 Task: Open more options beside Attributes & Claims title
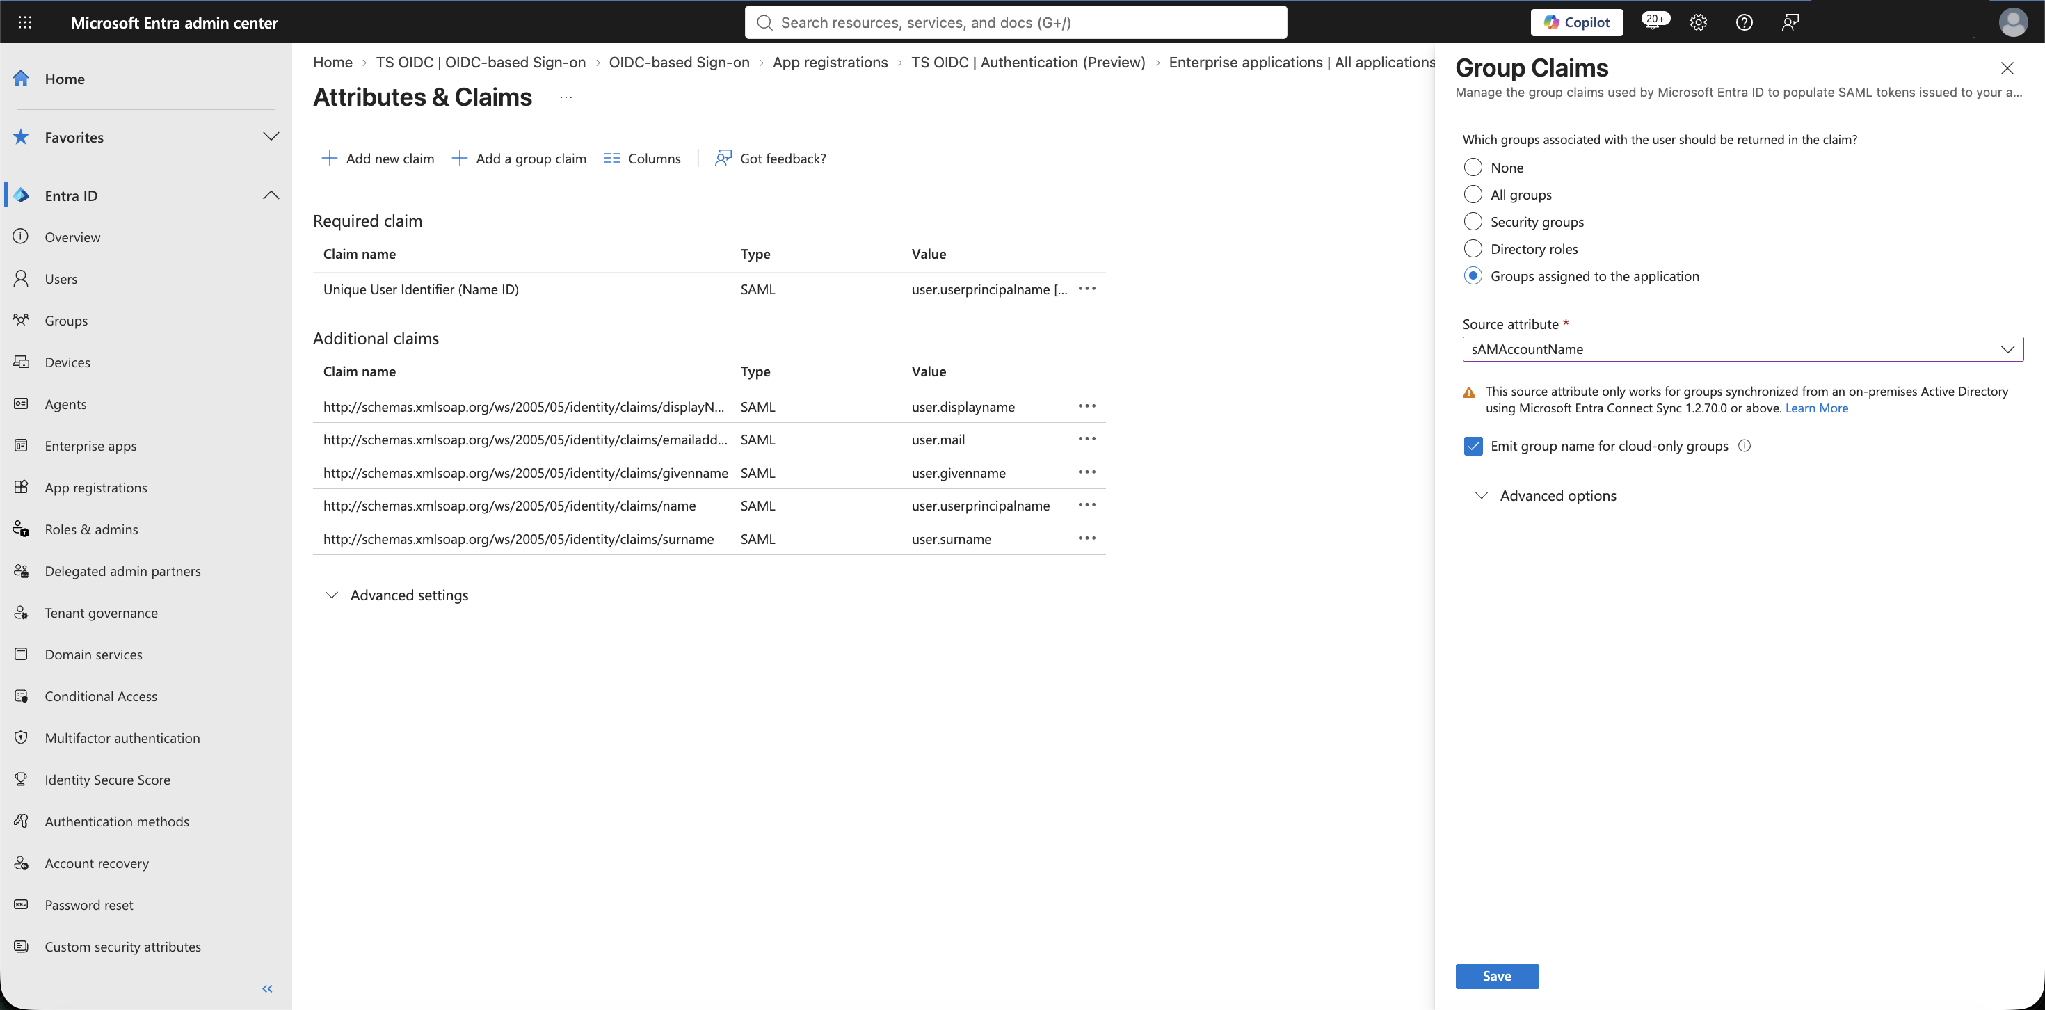click(x=566, y=98)
